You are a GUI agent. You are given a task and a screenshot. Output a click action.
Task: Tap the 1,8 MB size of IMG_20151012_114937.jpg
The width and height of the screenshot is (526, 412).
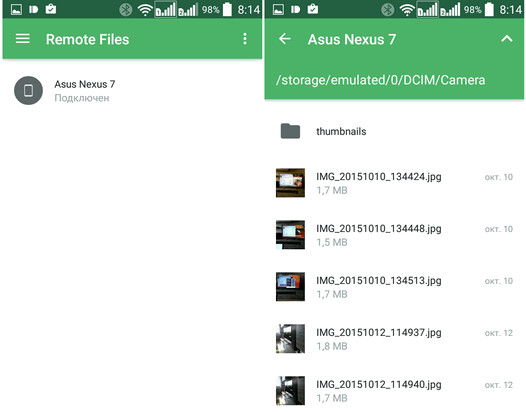pyautogui.click(x=332, y=346)
